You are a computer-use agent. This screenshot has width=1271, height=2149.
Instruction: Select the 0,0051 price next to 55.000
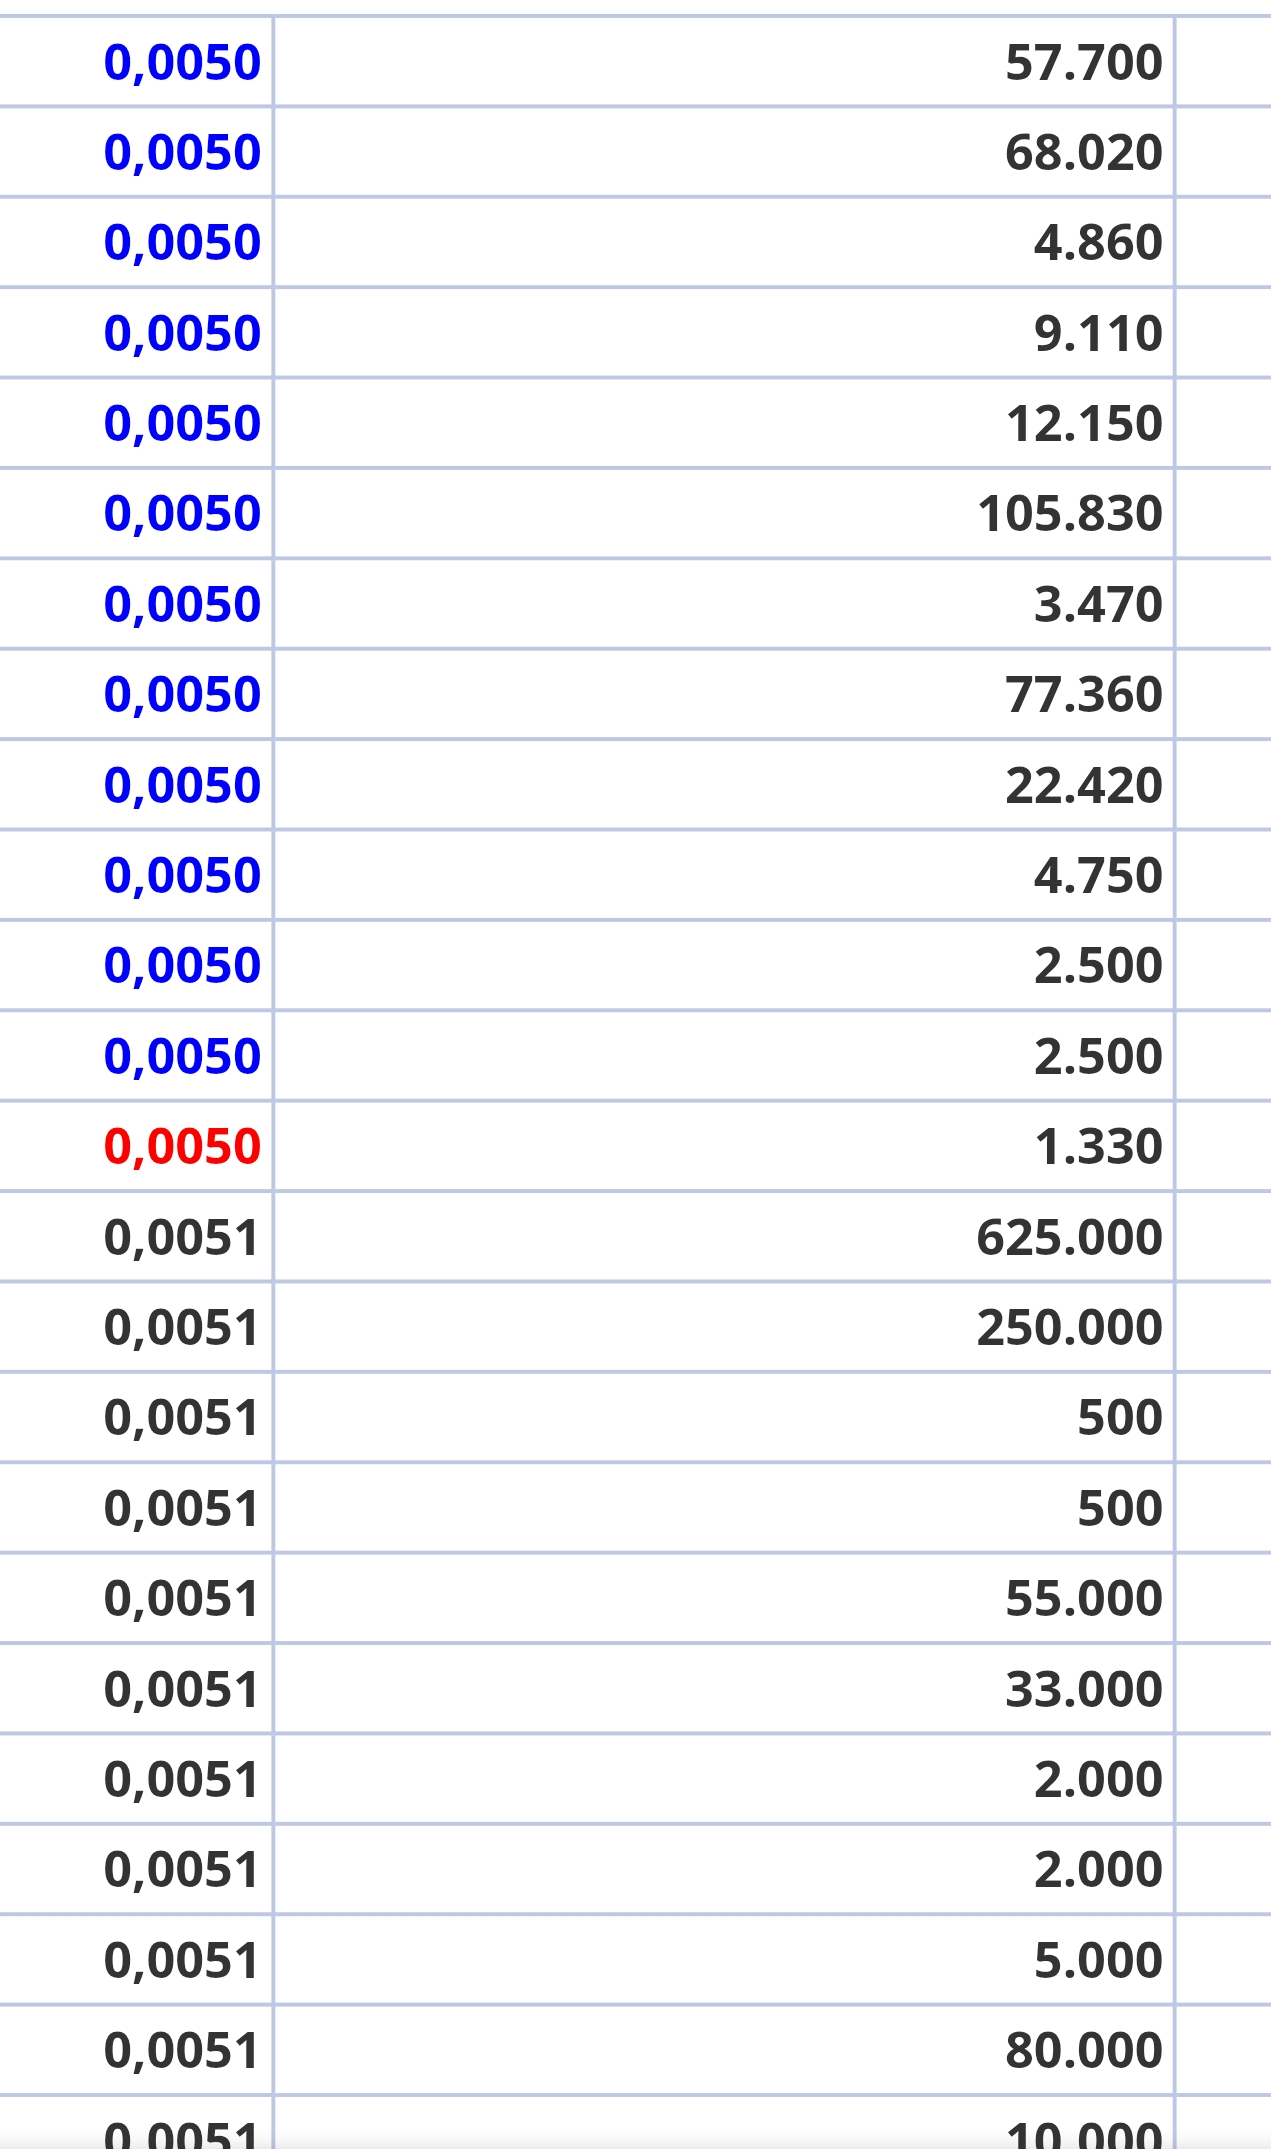182,1598
